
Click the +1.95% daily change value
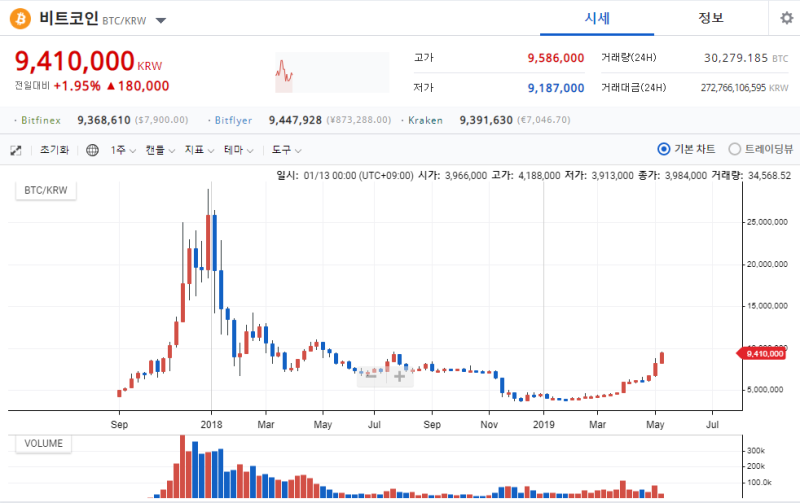tap(77, 86)
